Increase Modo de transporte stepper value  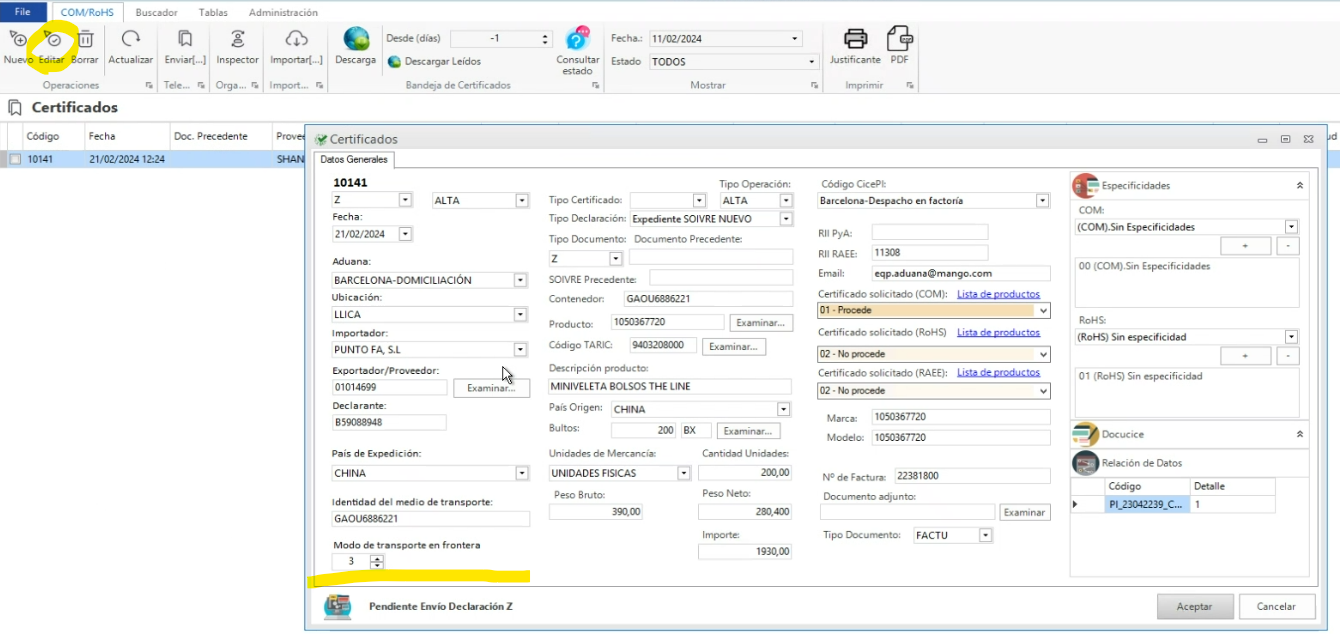coord(376,558)
